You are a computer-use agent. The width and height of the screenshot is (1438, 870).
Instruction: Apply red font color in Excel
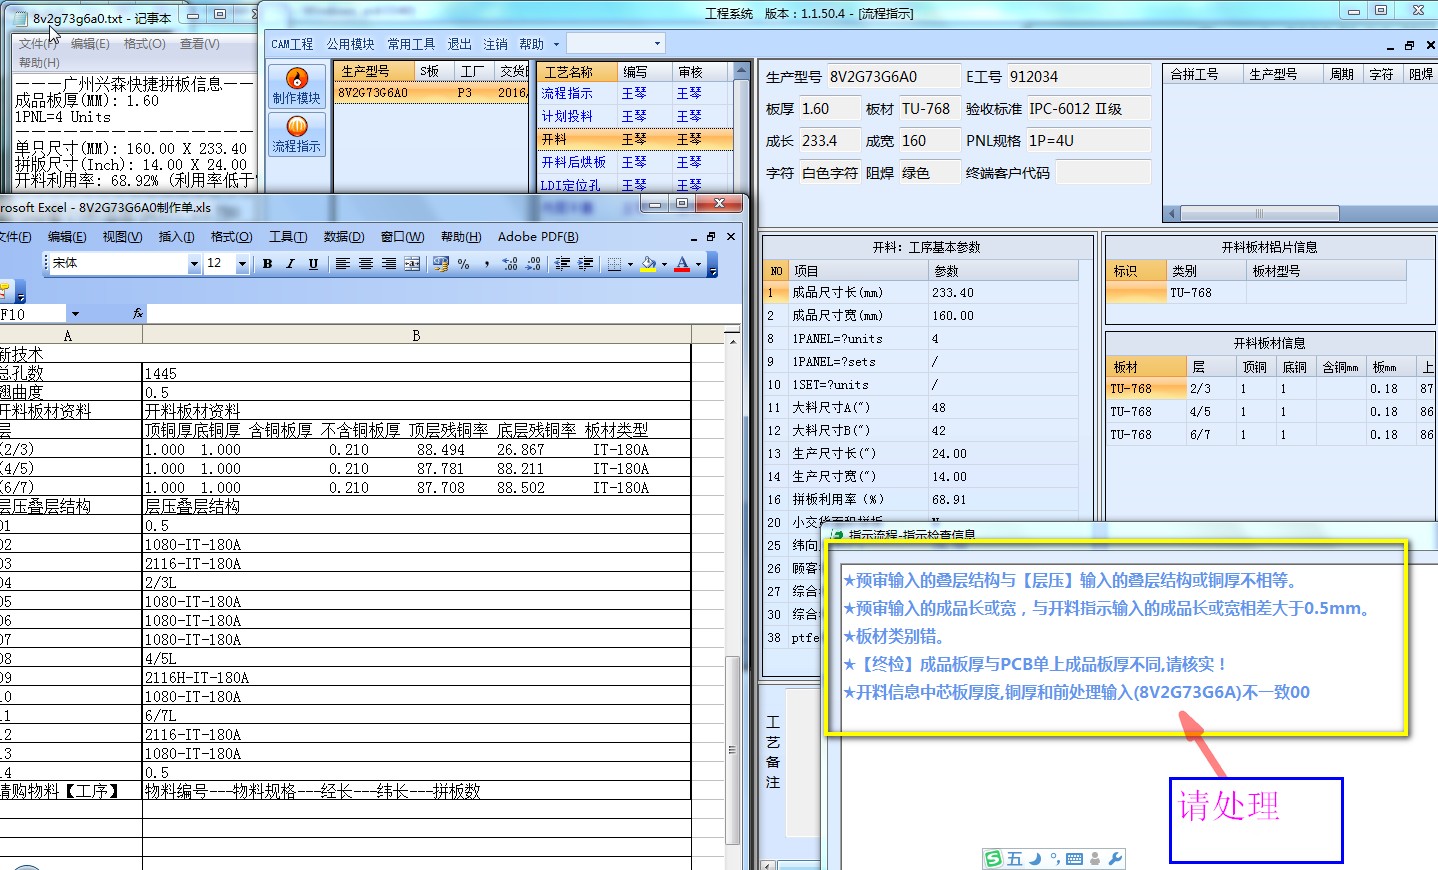point(682,264)
